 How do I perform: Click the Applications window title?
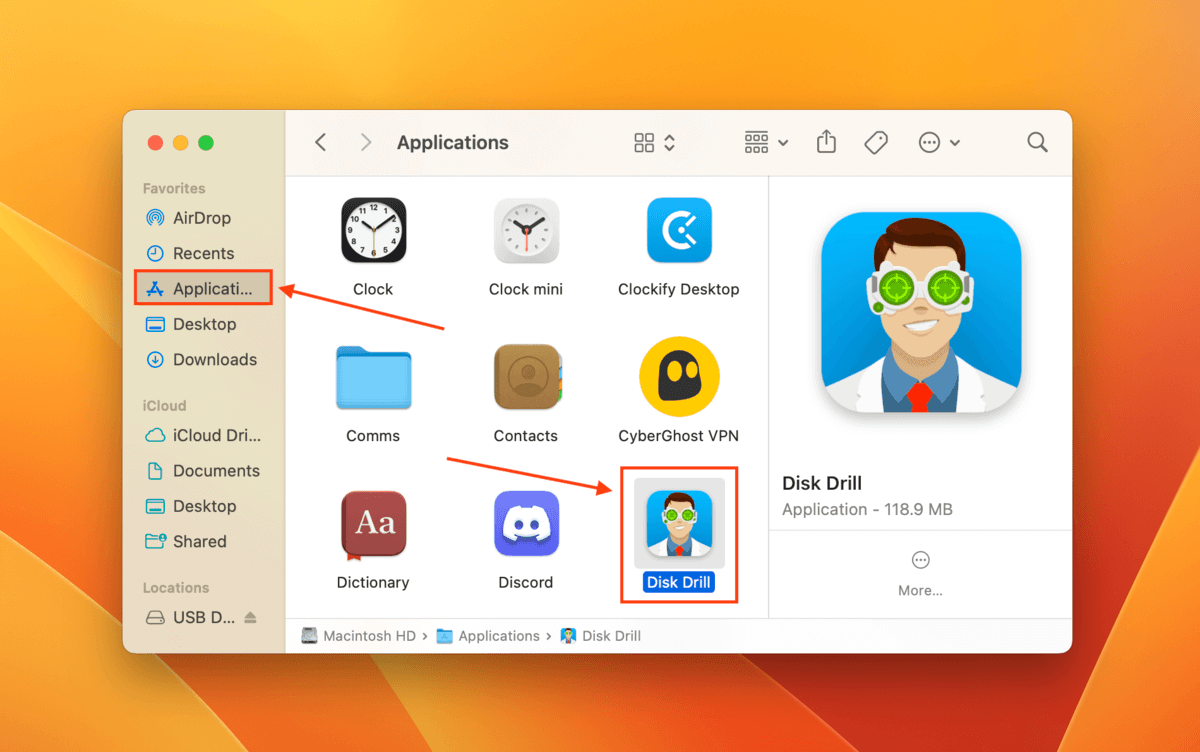pyautogui.click(x=453, y=143)
